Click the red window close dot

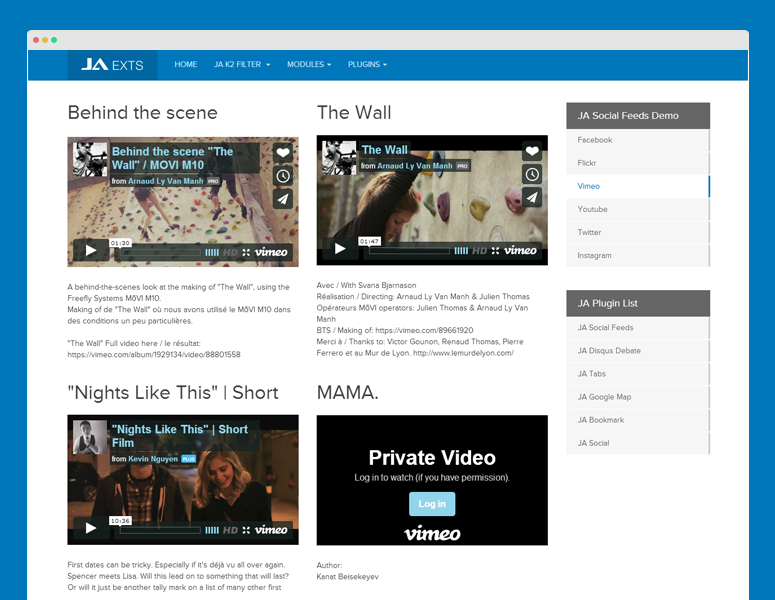coord(36,40)
